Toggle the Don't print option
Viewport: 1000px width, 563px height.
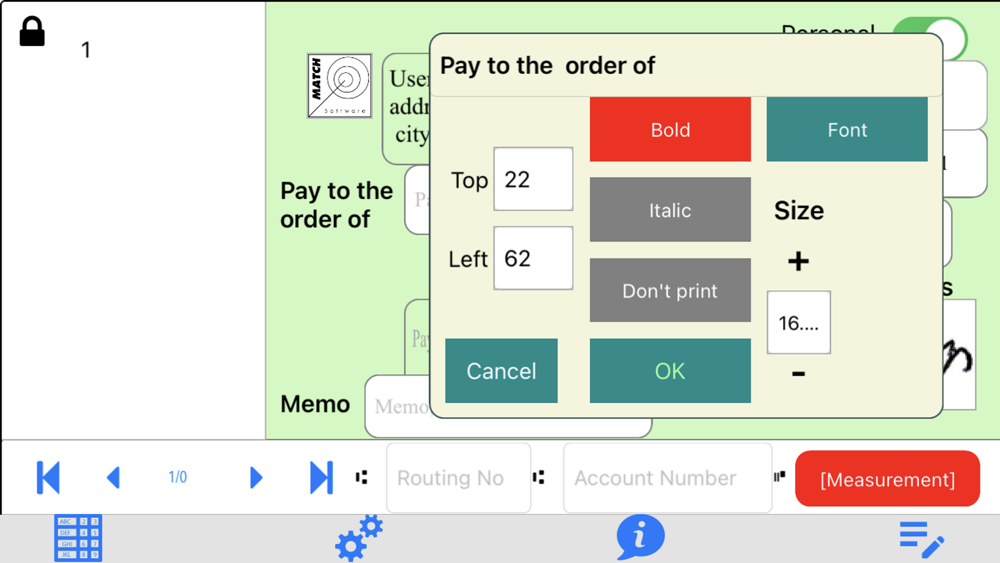click(x=670, y=291)
